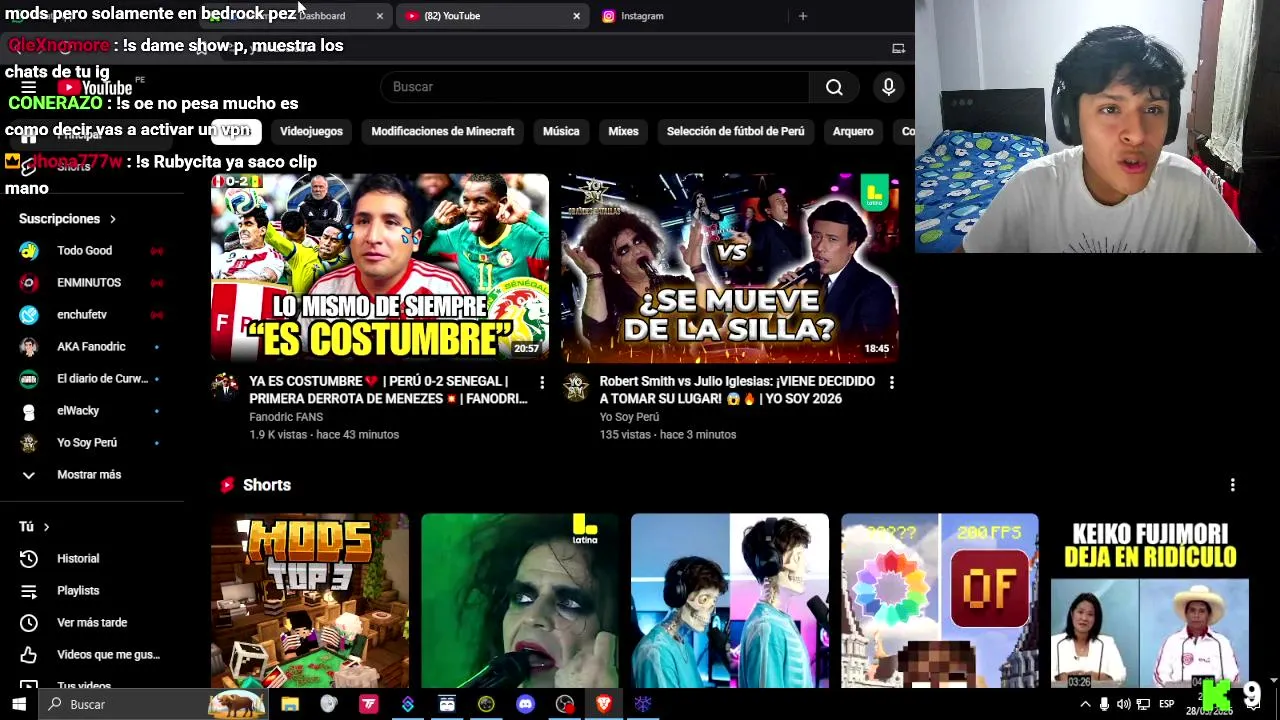
Task: Open ENMINUTOS subscription channel
Action: coord(91,282)
